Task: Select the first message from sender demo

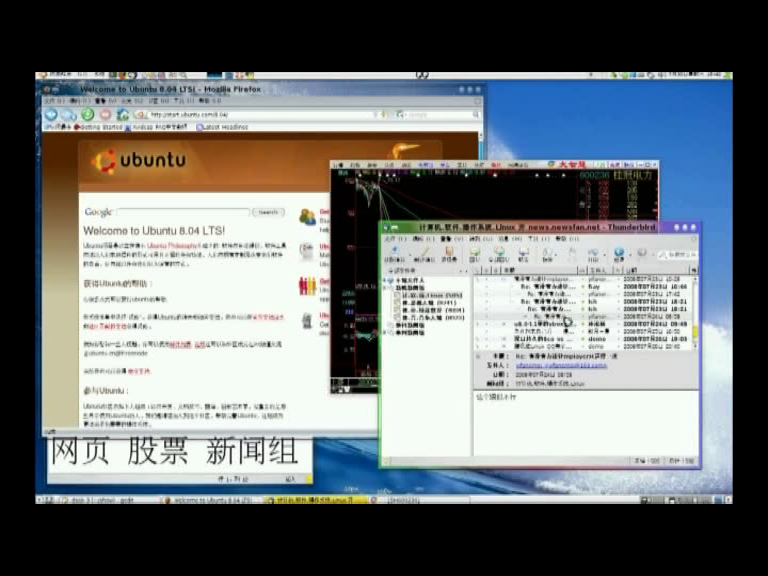Action: [x=585, y=339]
